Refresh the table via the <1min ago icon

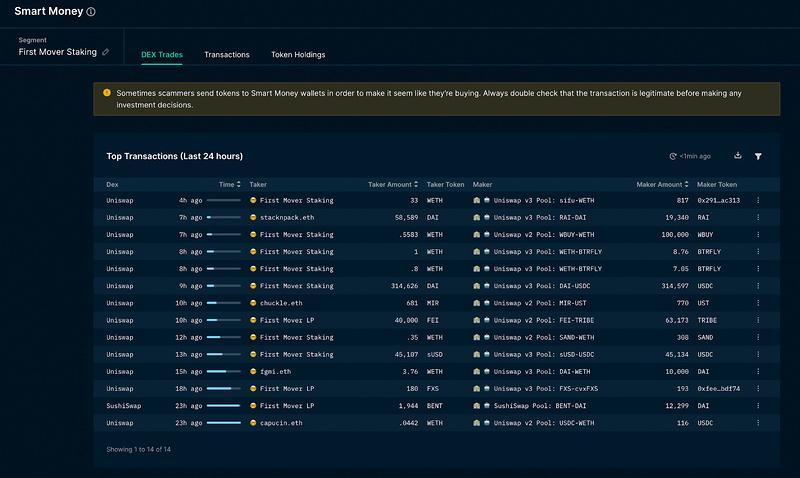[672, 157]
